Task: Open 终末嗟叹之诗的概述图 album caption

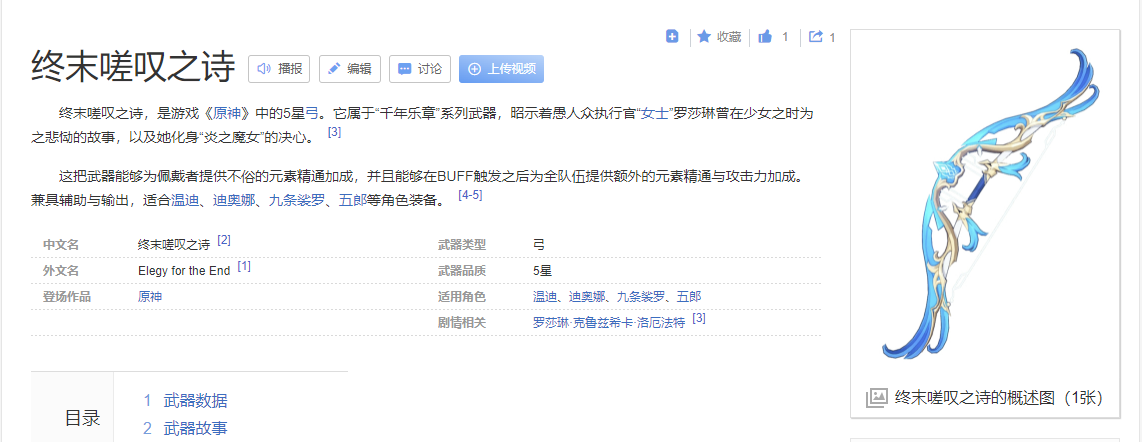Action: 999,398
